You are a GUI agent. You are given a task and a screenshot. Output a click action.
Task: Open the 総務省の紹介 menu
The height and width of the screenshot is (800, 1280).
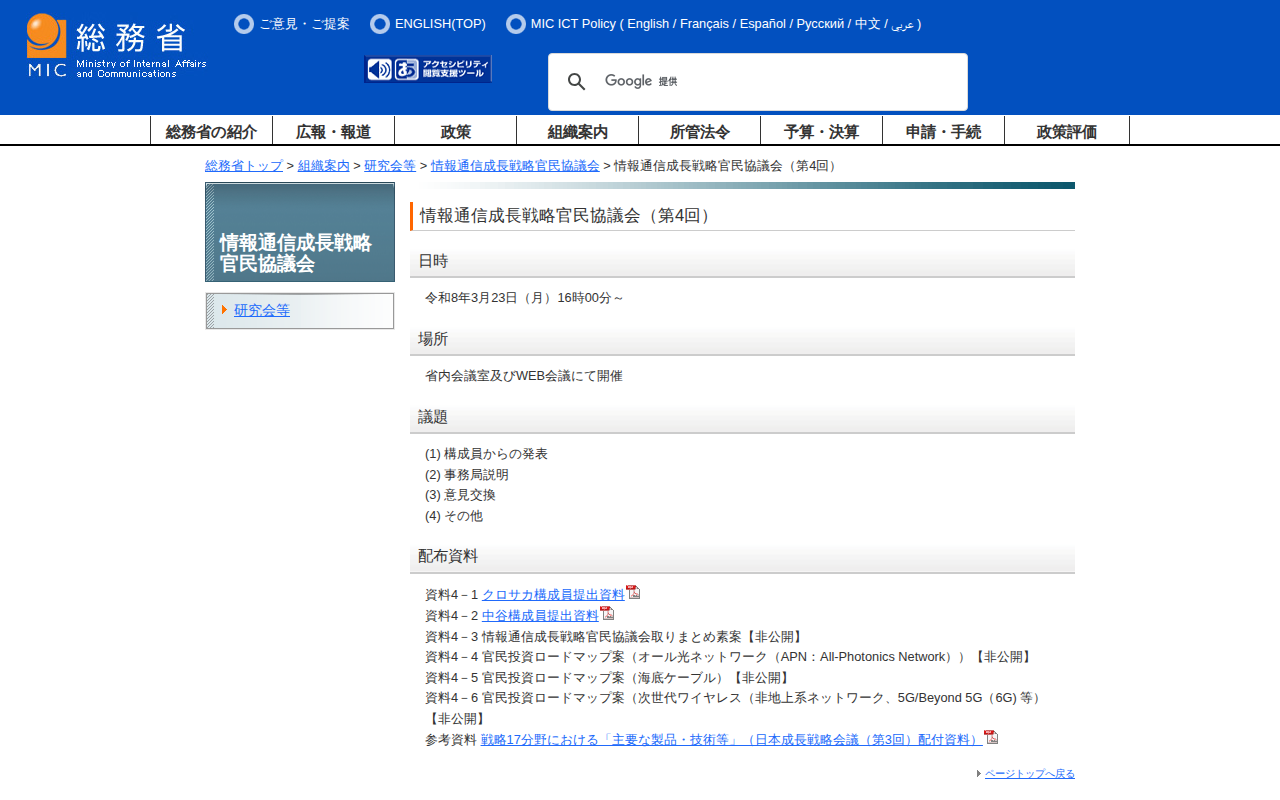click(x=211, y=131)
